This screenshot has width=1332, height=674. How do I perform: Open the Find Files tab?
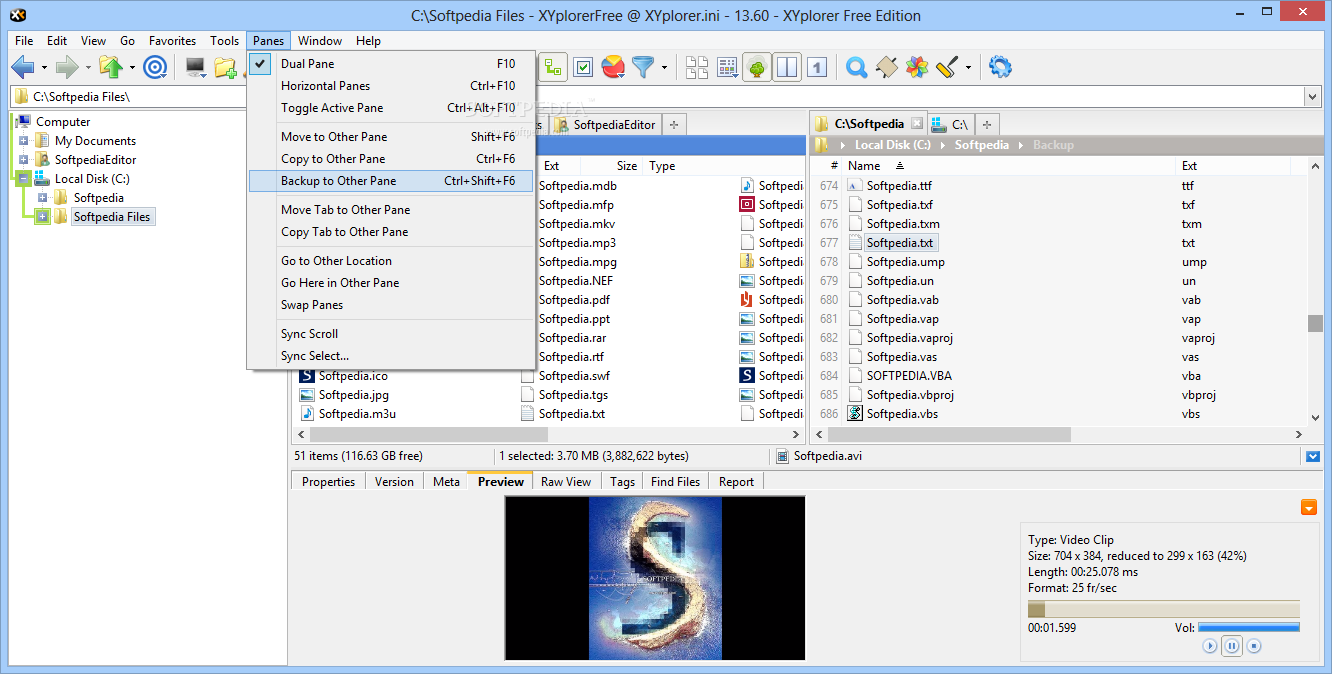(675, 482)
